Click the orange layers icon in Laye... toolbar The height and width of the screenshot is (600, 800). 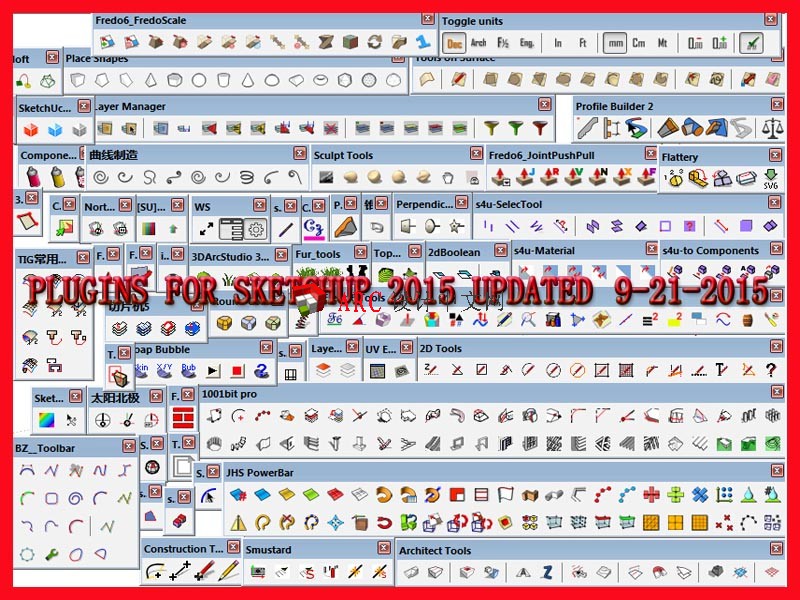323,370
